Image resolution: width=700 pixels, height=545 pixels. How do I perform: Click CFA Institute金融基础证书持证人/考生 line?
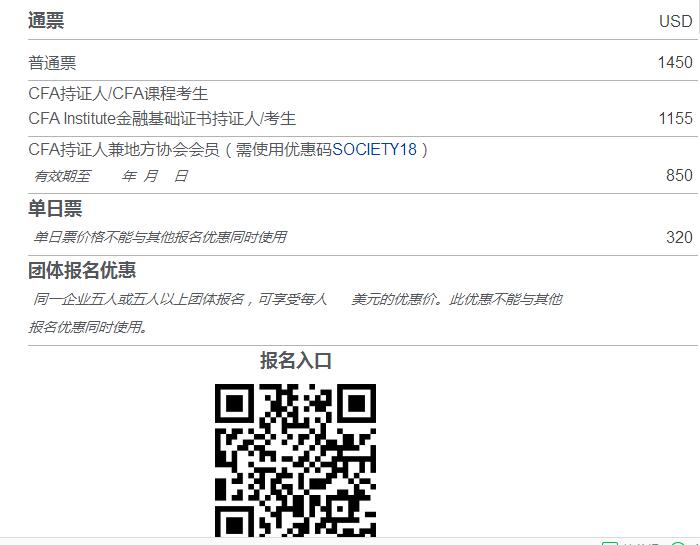(162, 118)
